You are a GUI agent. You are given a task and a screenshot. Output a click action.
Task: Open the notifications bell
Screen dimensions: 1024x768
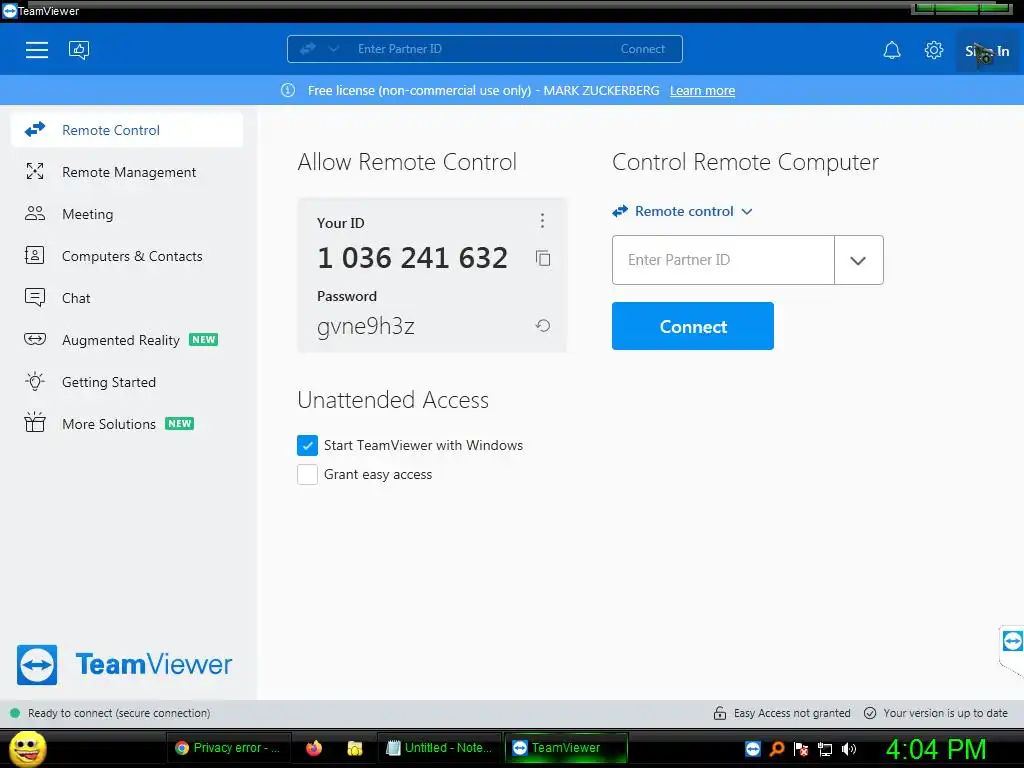tap(892, 50)
